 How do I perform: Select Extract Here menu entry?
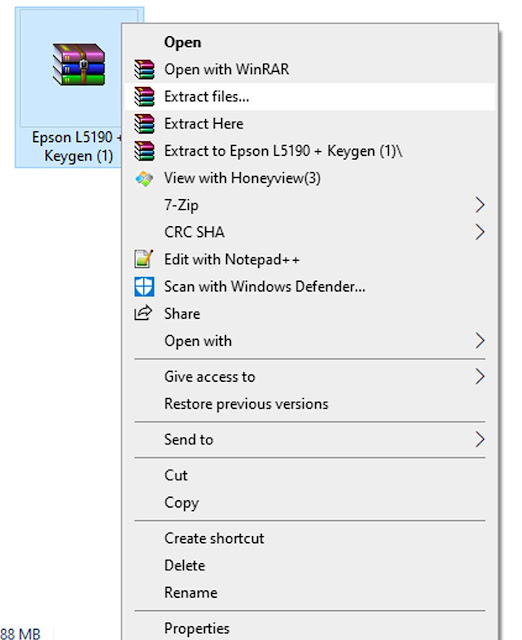coord(310,124)
